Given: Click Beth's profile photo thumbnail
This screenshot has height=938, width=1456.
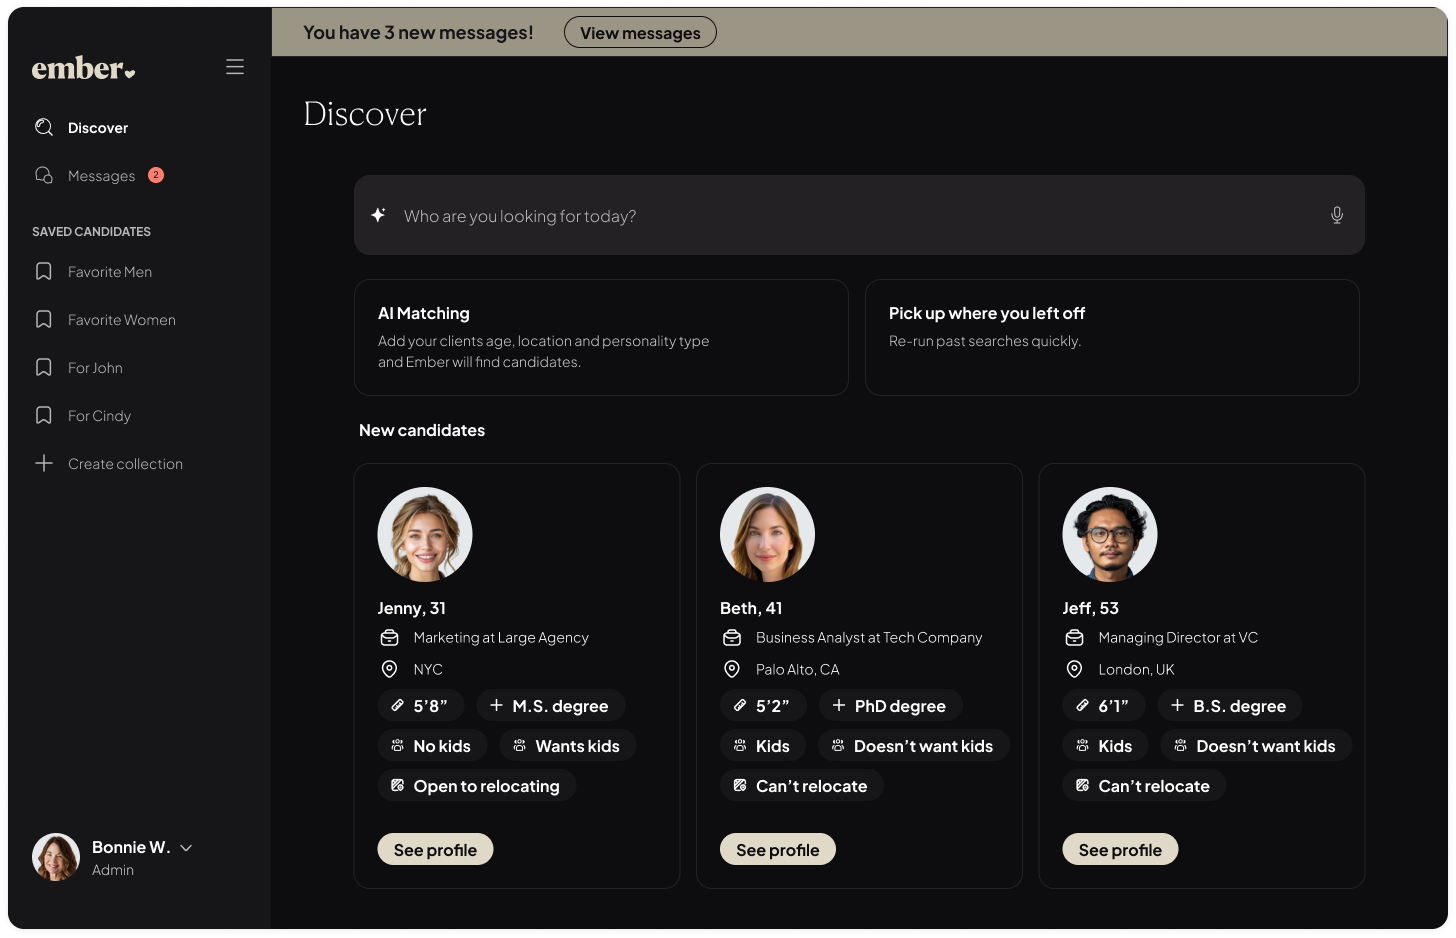Looking at the screenshot, I should click(767, 534).
